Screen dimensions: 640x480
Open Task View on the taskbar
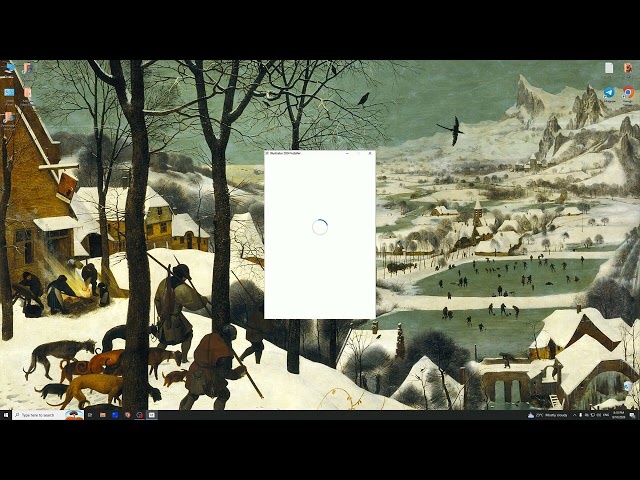click(x=90, y=415)
